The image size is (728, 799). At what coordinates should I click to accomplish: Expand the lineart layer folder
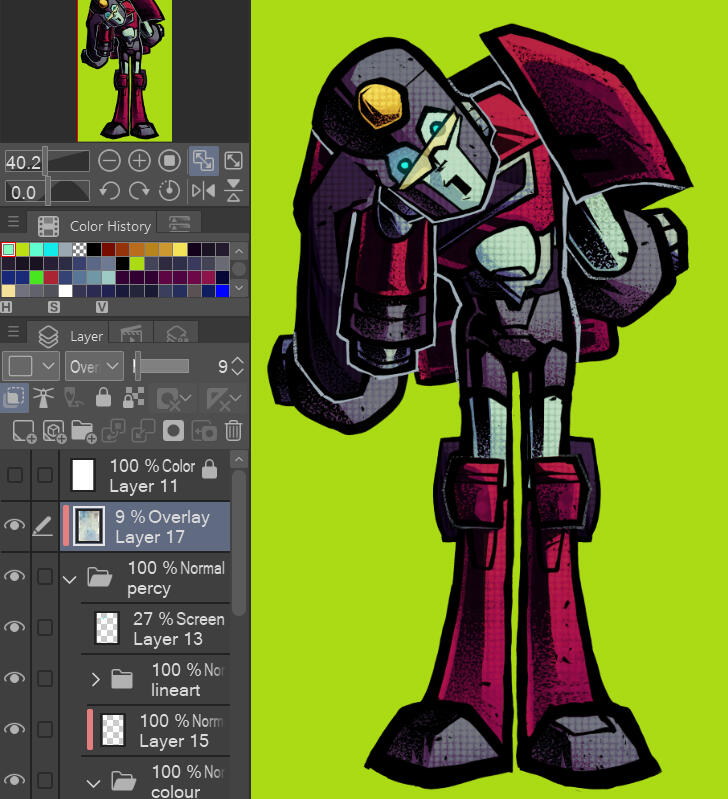95,679
